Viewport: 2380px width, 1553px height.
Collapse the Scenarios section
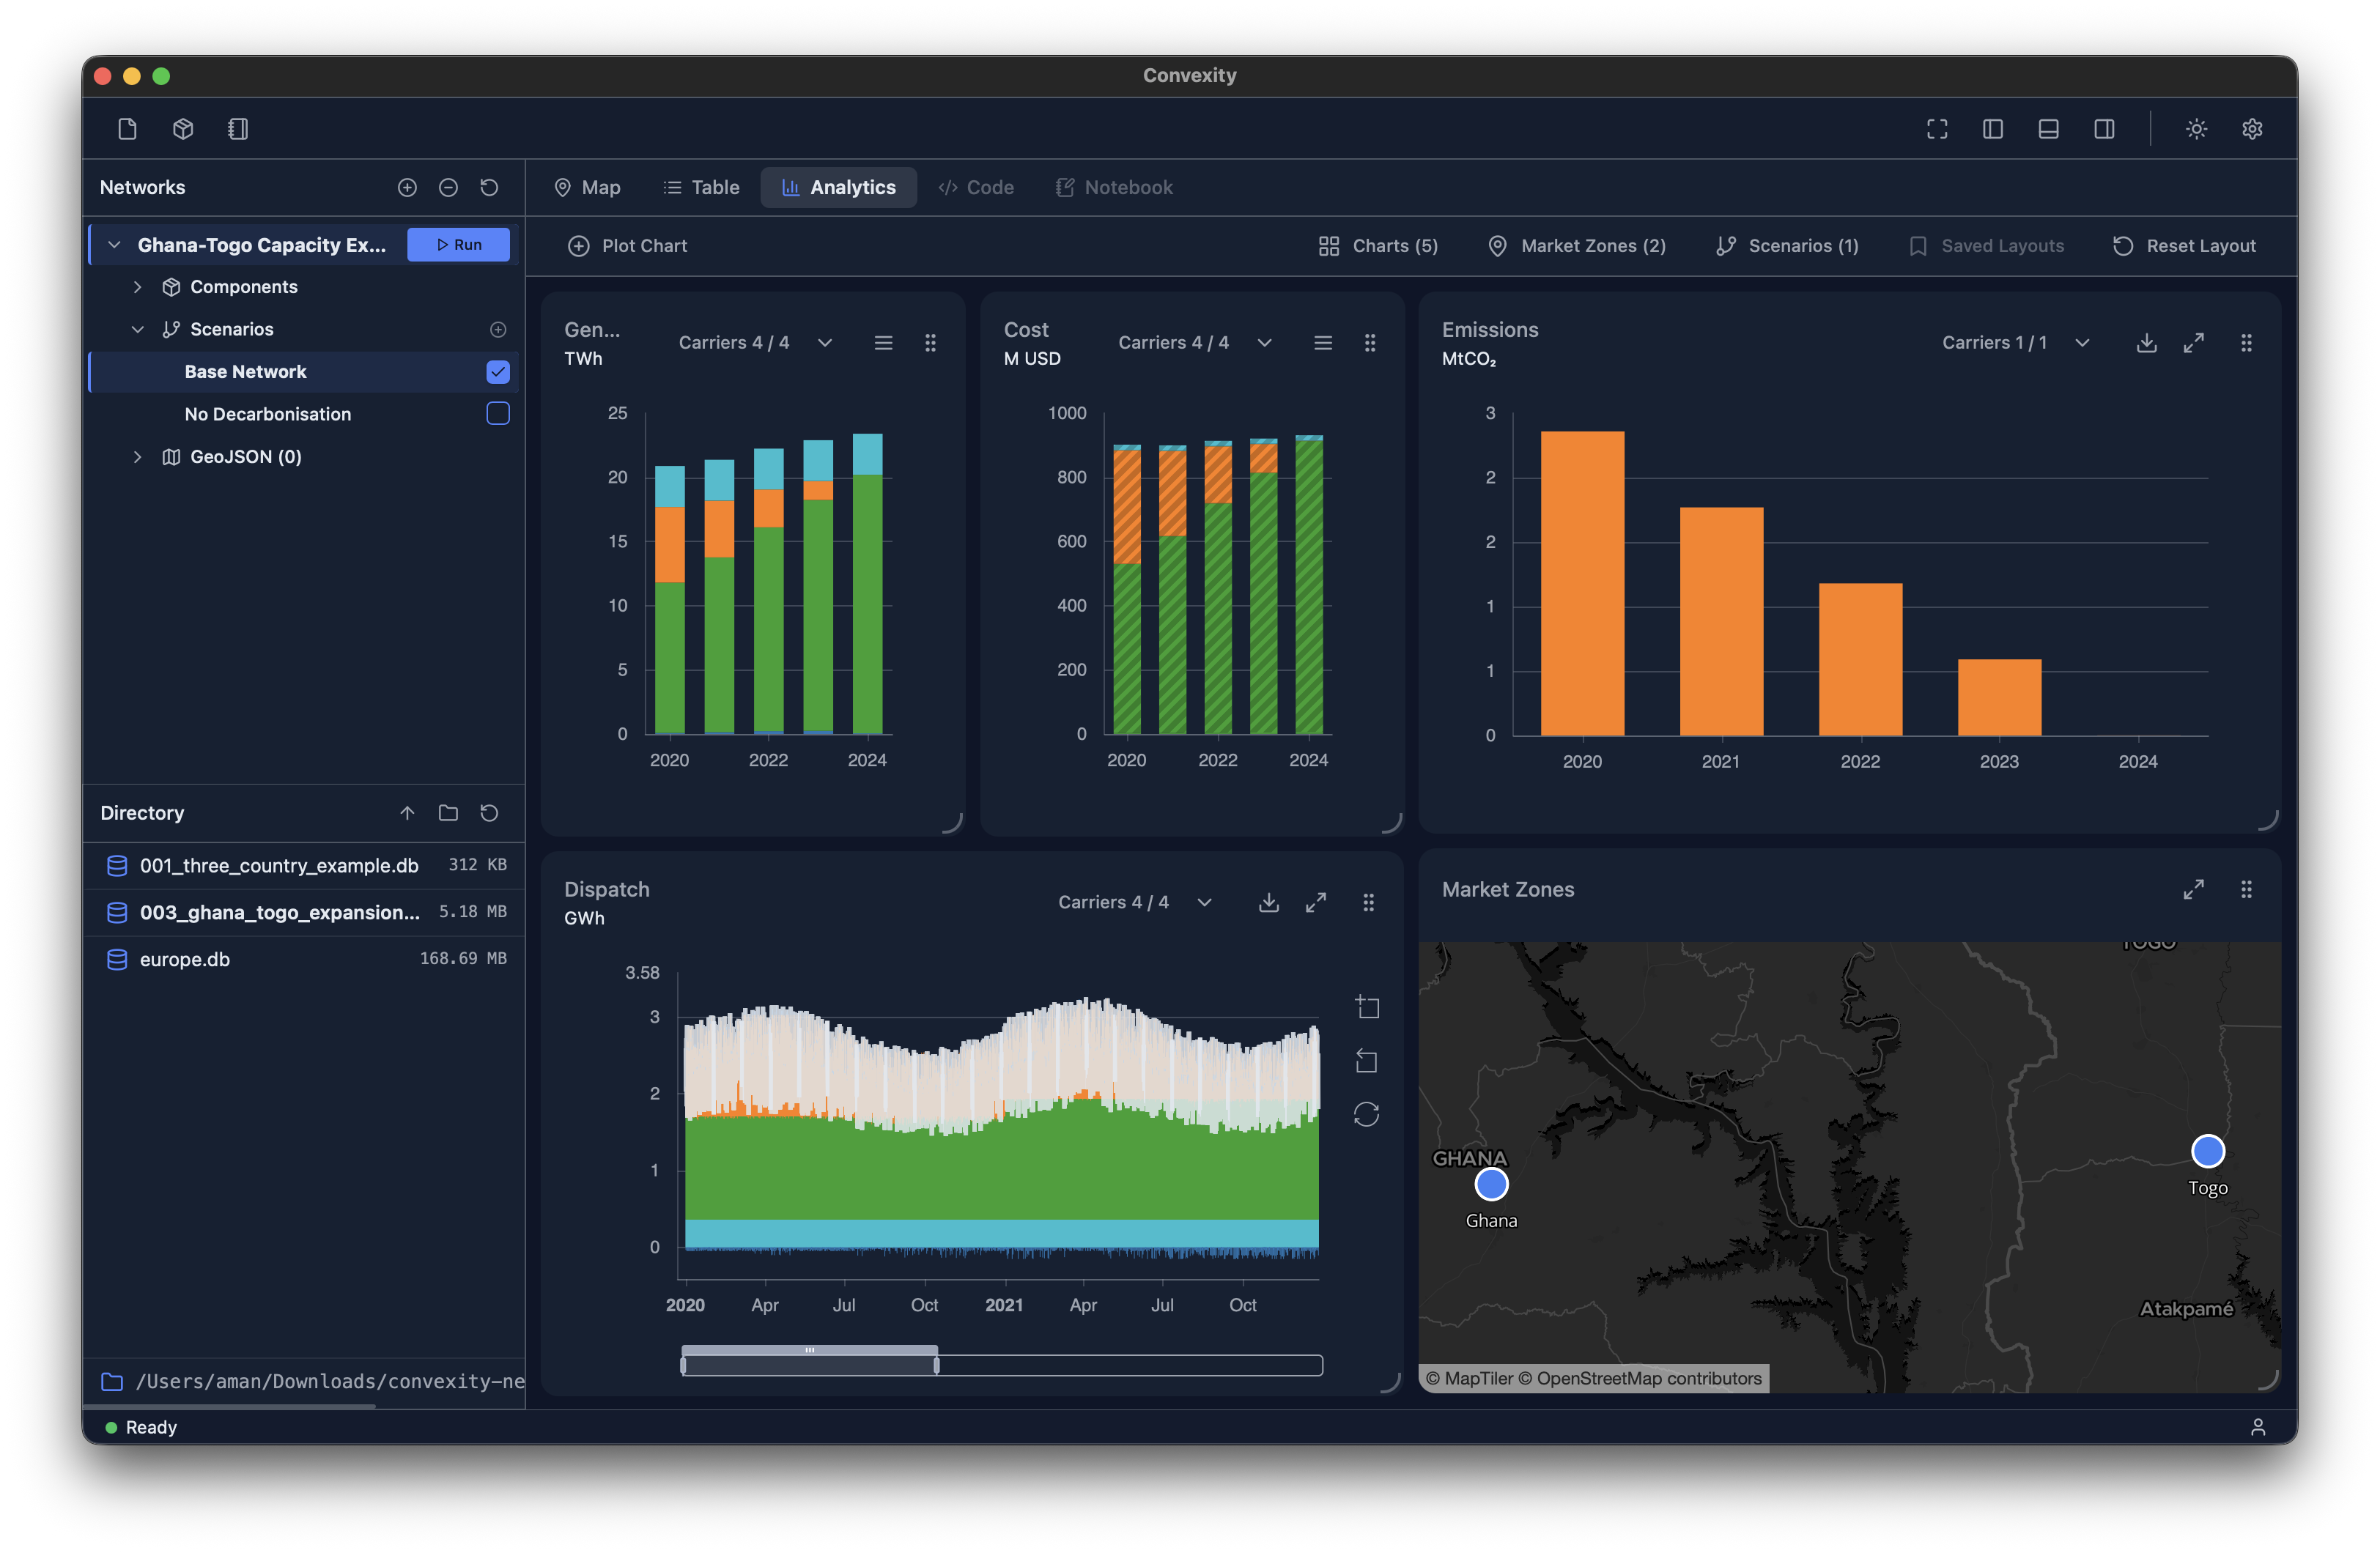coord(138,329)
